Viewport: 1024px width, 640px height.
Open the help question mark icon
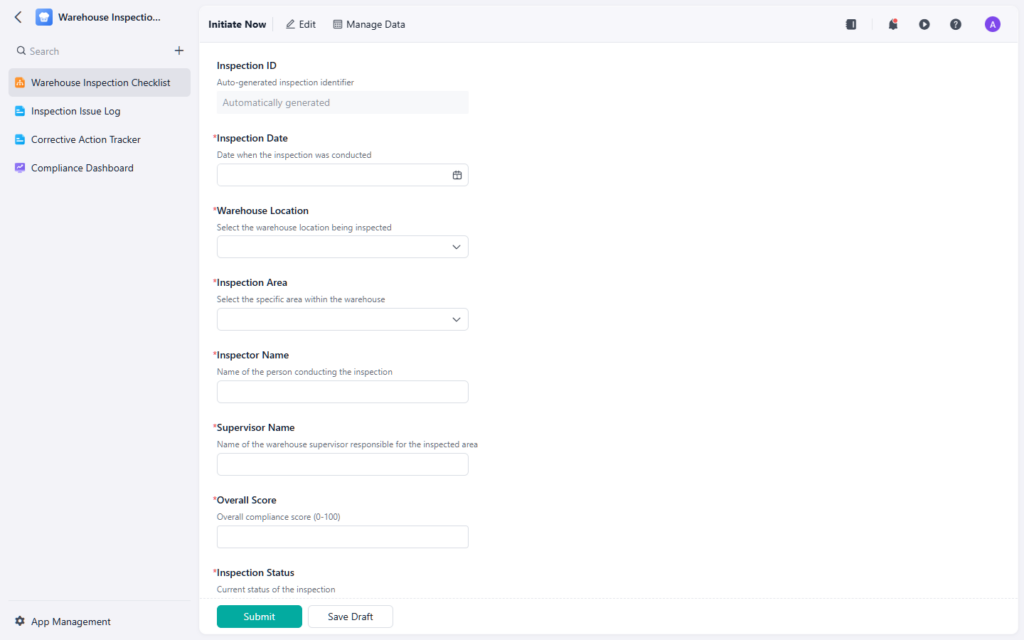point(955,24)
